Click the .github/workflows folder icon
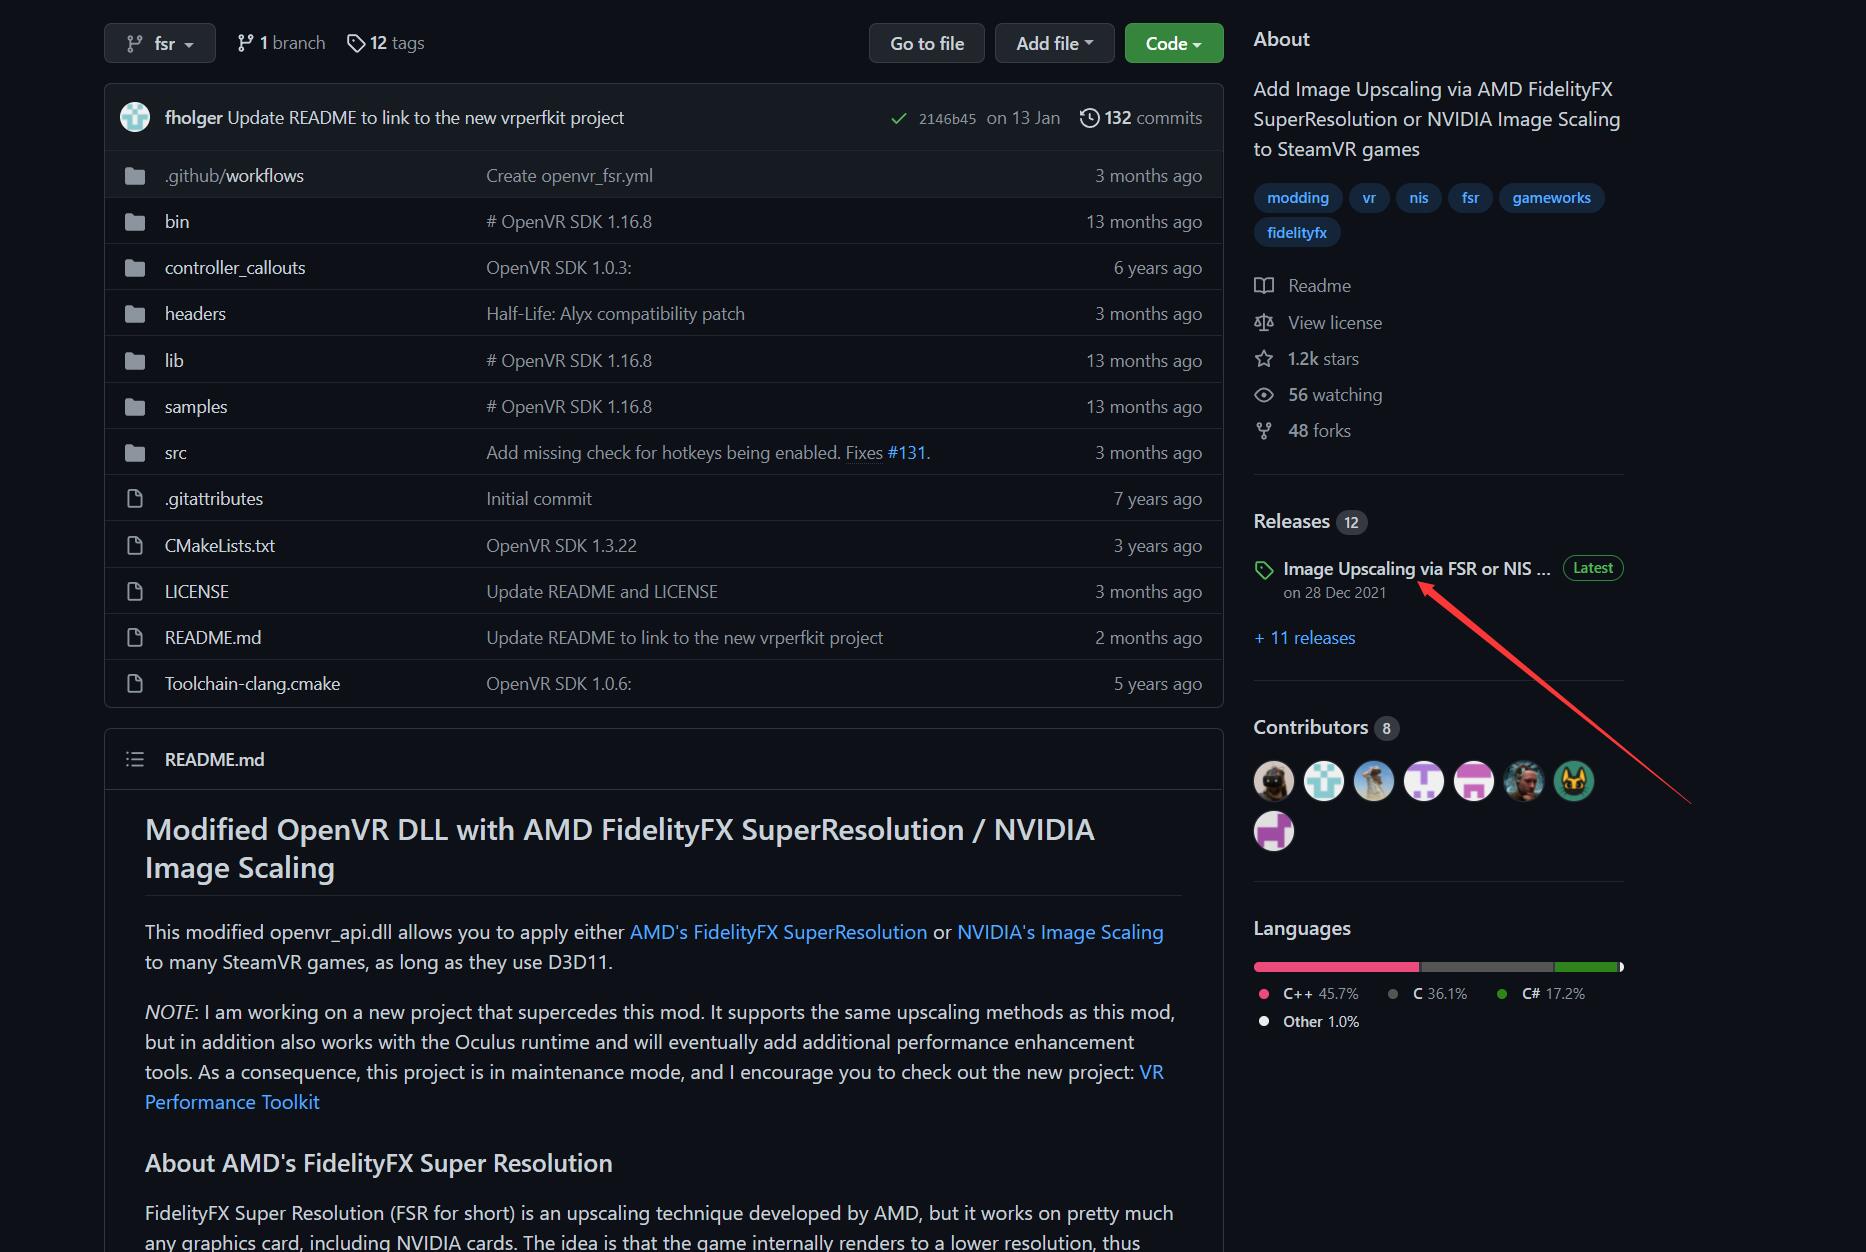 pyautogui.click(x=135, y=176)
